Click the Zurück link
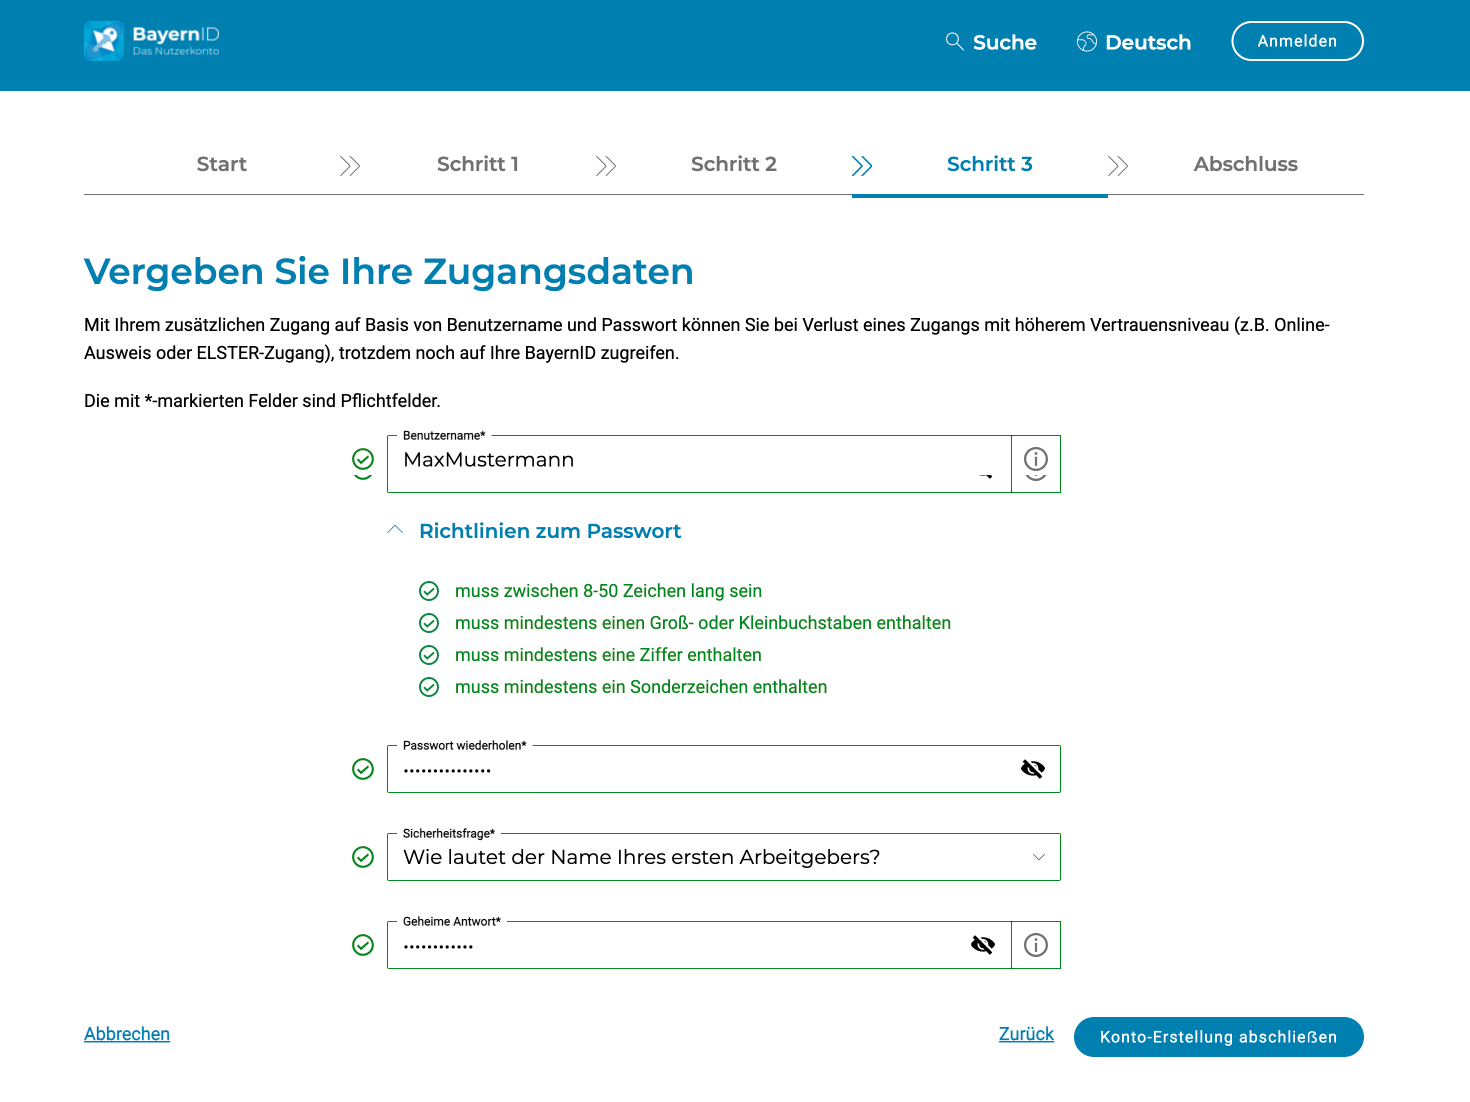Image resolution: width=1470 pixels, height=1102 pixels. (1026, 1034)
